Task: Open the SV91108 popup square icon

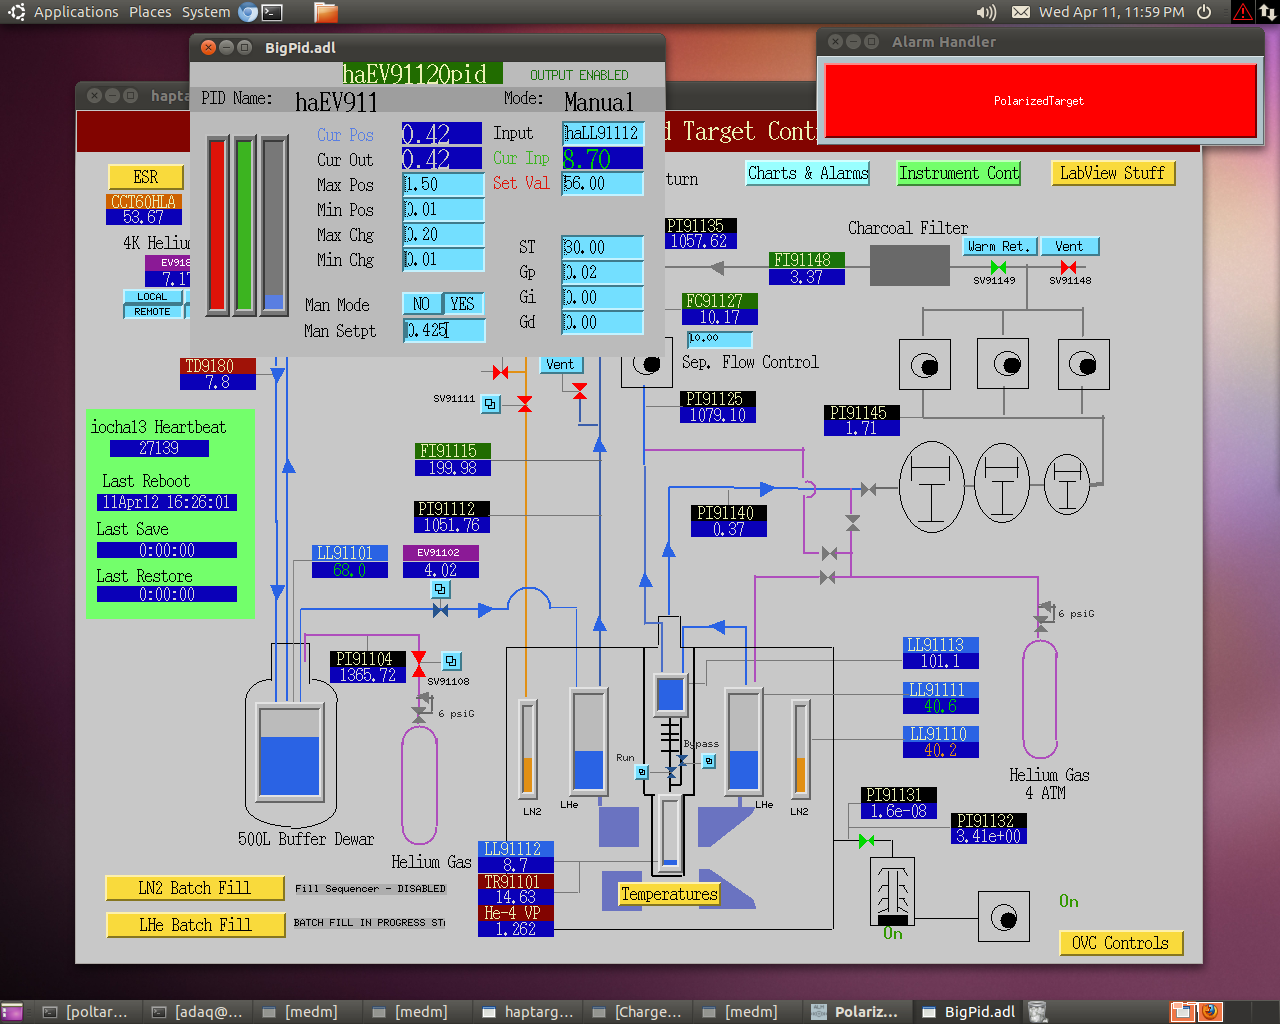Action: (x=452, y=661)
